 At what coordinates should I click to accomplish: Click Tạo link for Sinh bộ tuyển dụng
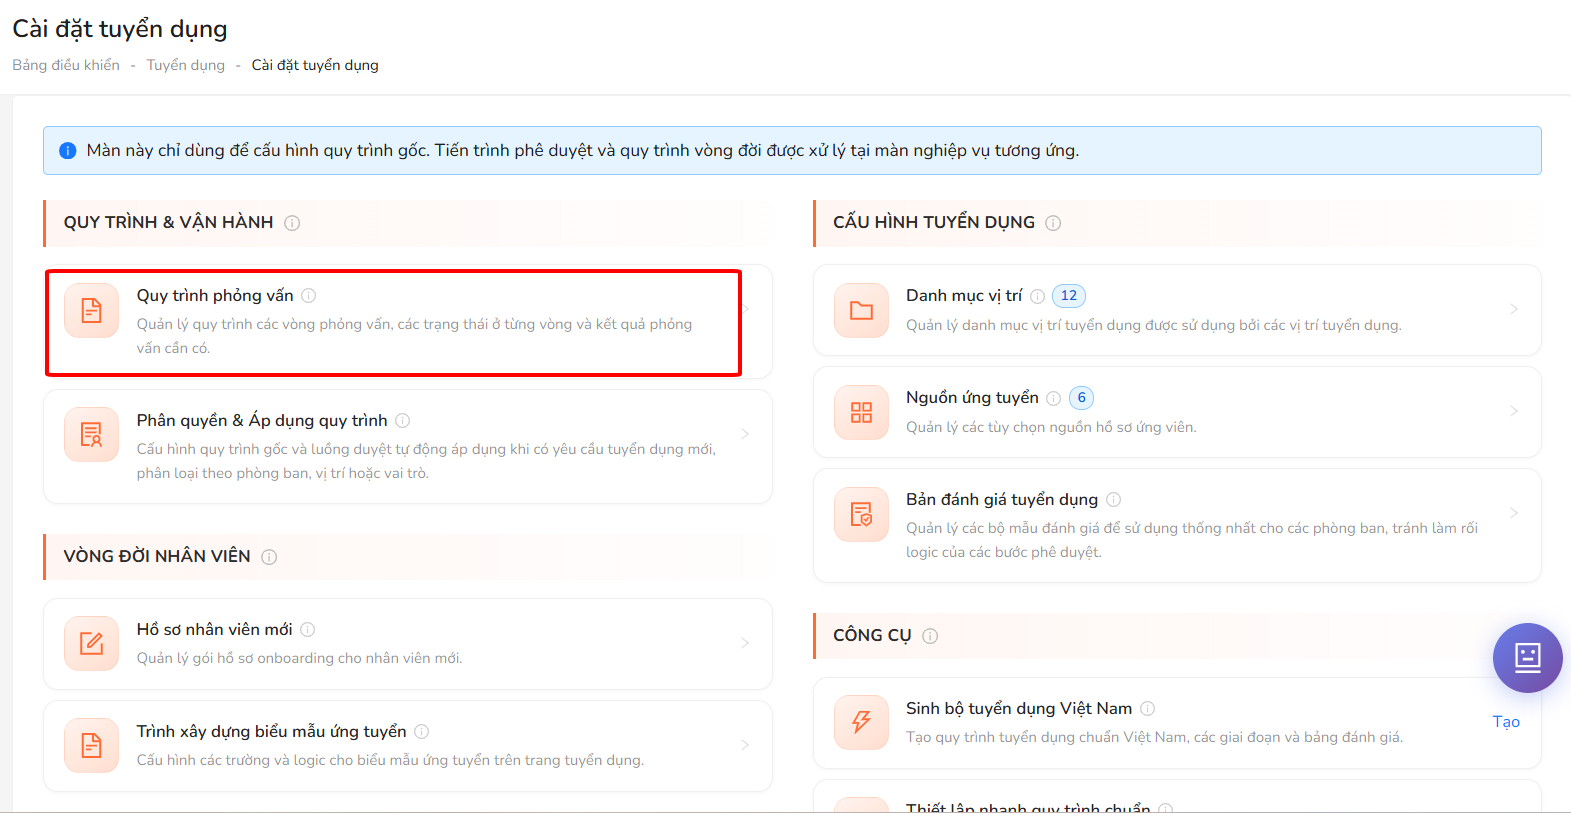tap(1506, 722)
